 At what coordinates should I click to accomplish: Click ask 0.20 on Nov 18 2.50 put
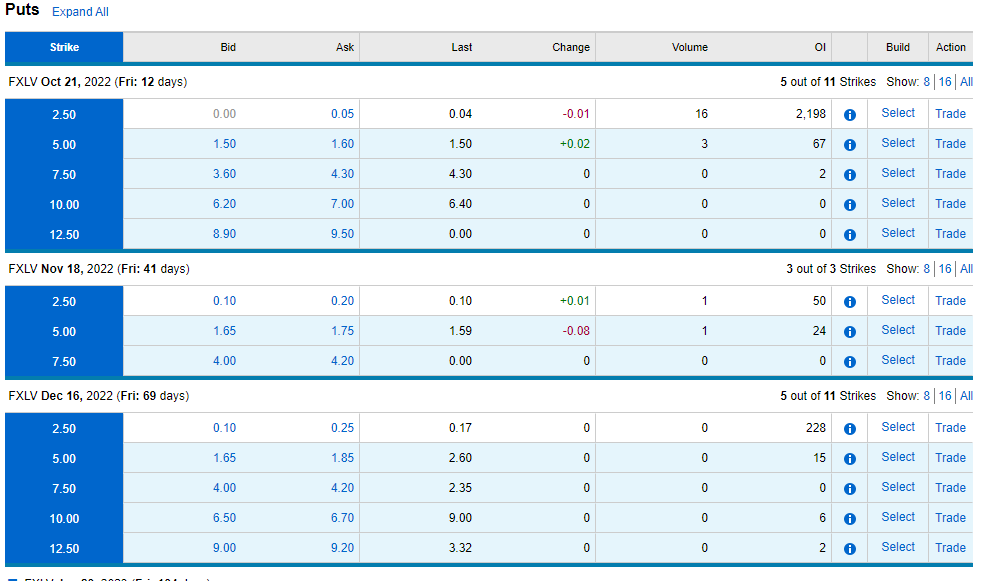tap(342, 301)
